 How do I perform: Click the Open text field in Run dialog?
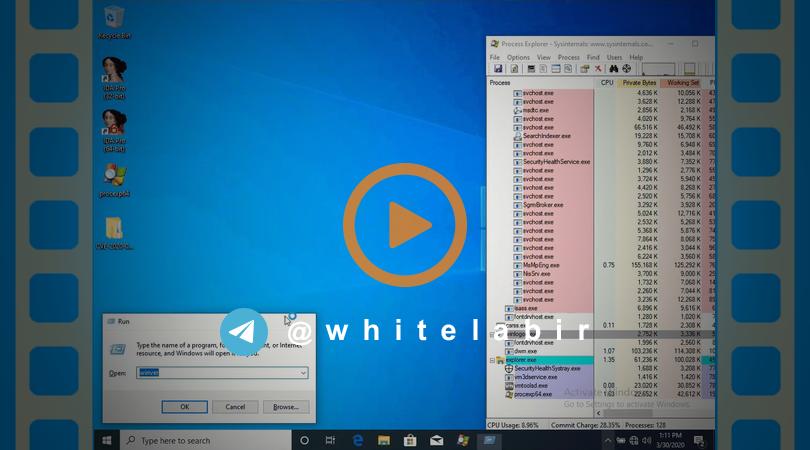pyautogui.click(x=222, y=373)
